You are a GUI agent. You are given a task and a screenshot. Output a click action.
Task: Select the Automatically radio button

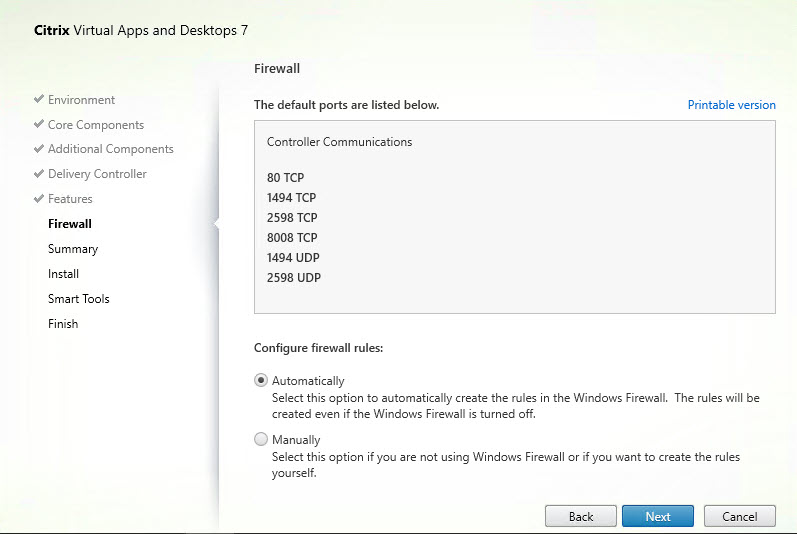[261, 380]
